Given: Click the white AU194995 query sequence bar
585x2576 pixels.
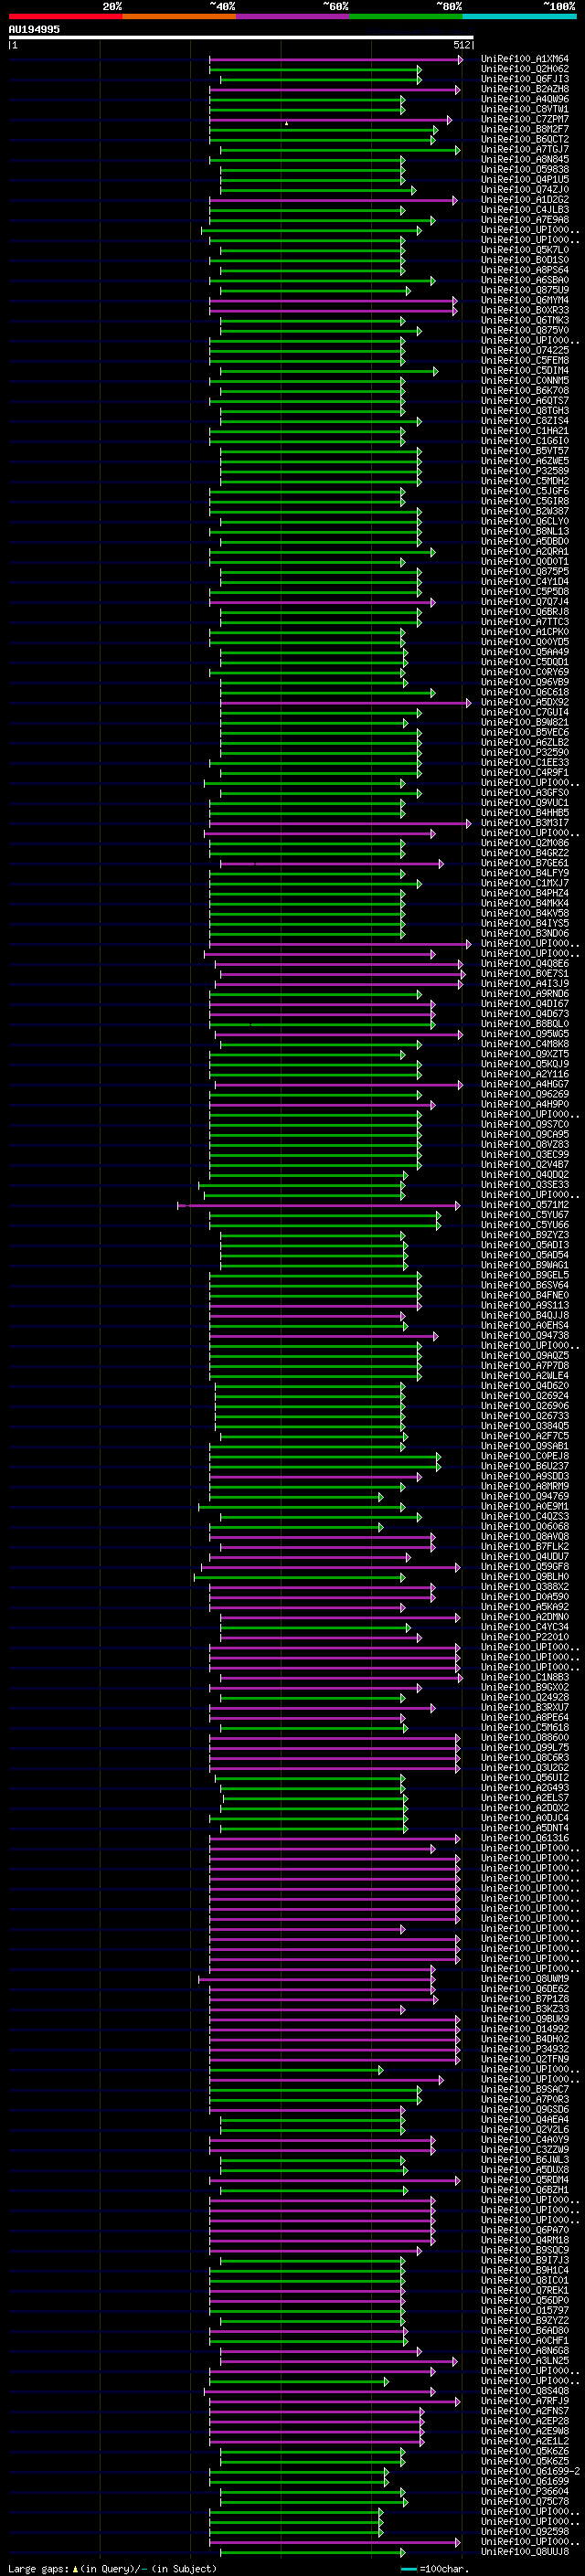Looking at the screenshot, I should coord(241,37).
